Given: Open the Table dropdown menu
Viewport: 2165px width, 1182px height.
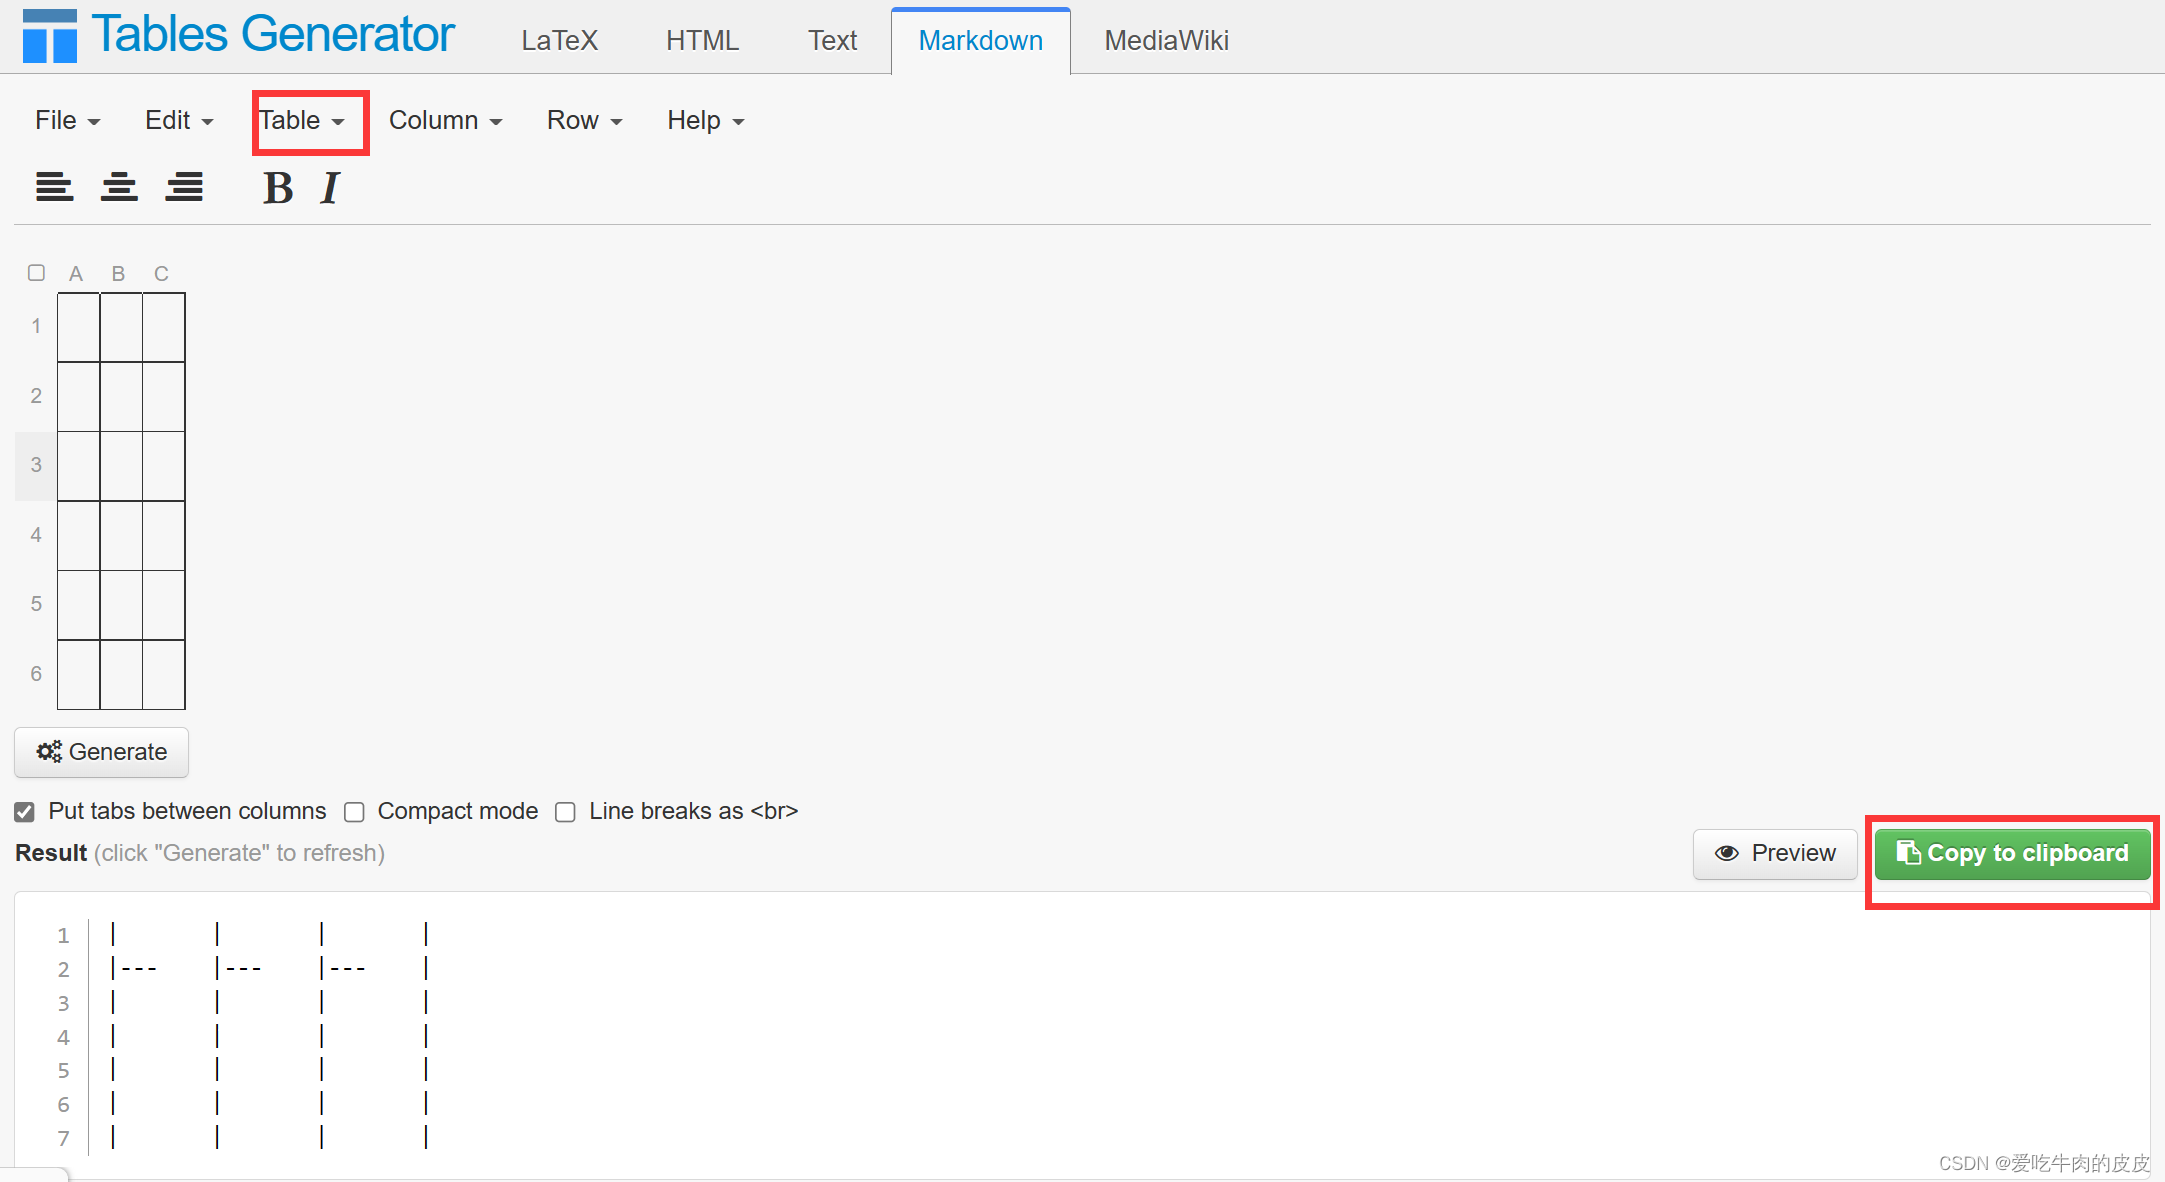Looking at the screenshot, I should tap(302, 121).
